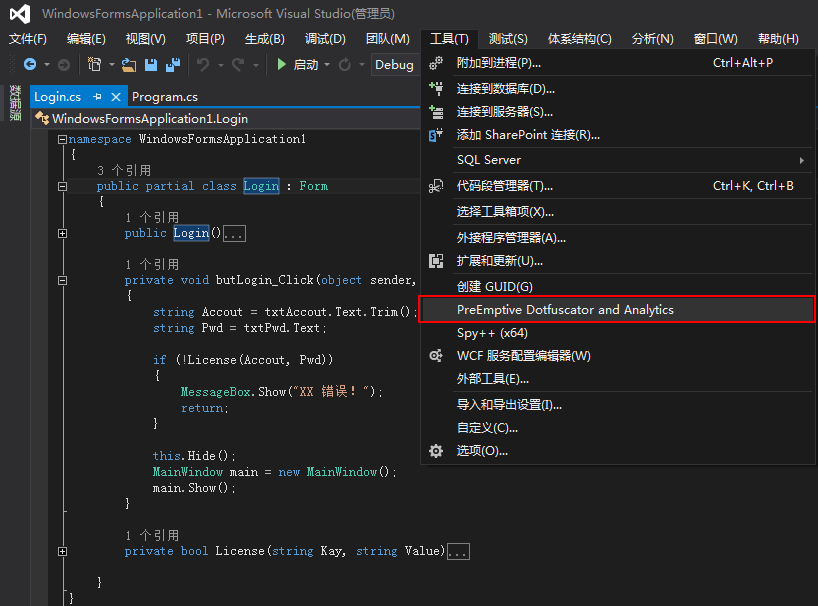Save the current file with the disk icon
818x606 pixels.
[151, 65]
